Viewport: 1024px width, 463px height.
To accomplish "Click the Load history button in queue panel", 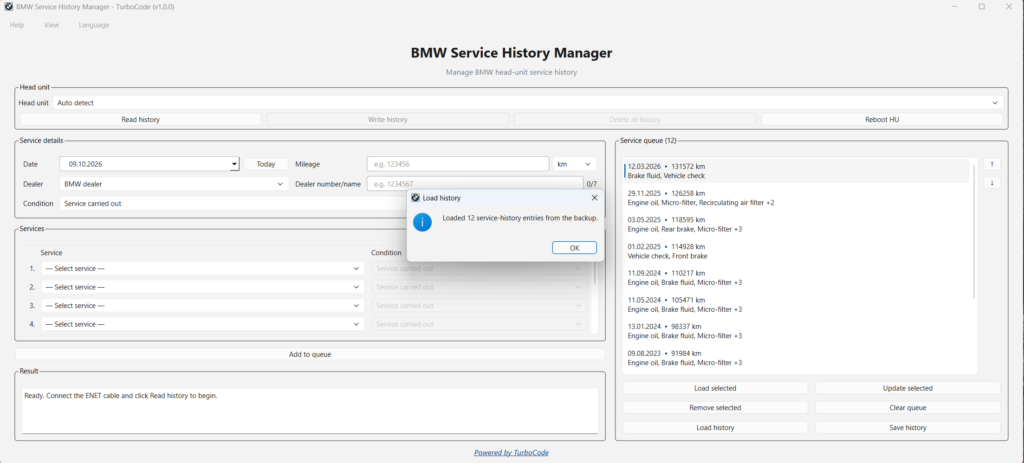I will point(715,428).
